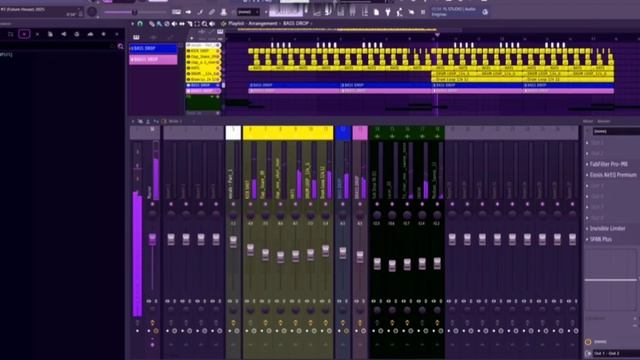Mute the KICK mixer track LED

point(250,204)
